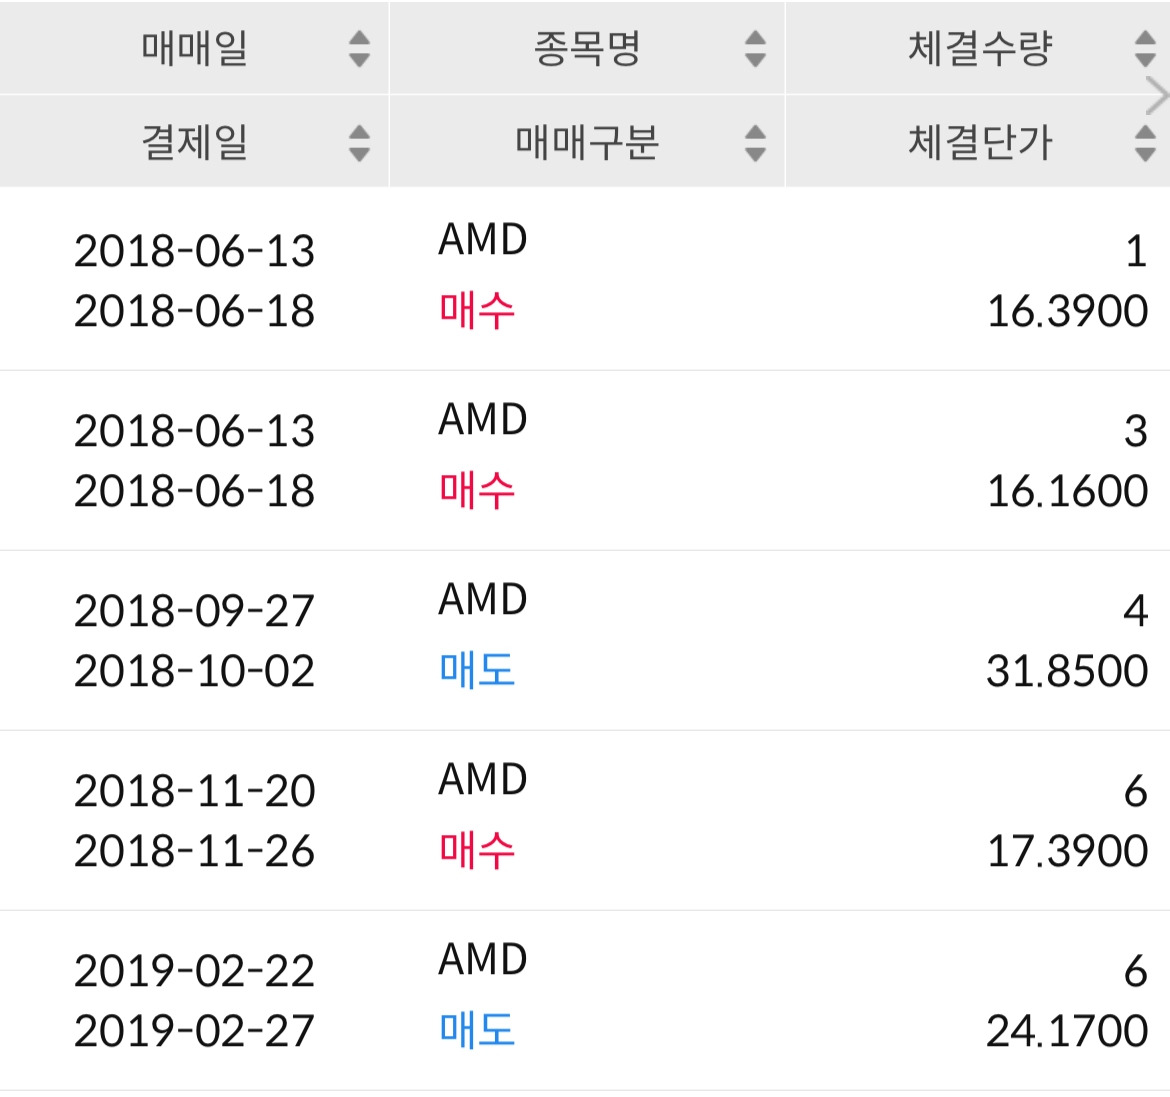This screenshot has height=1097, width=1170.
Task: Click sort arrows next to 종목명
Action: 756,48
